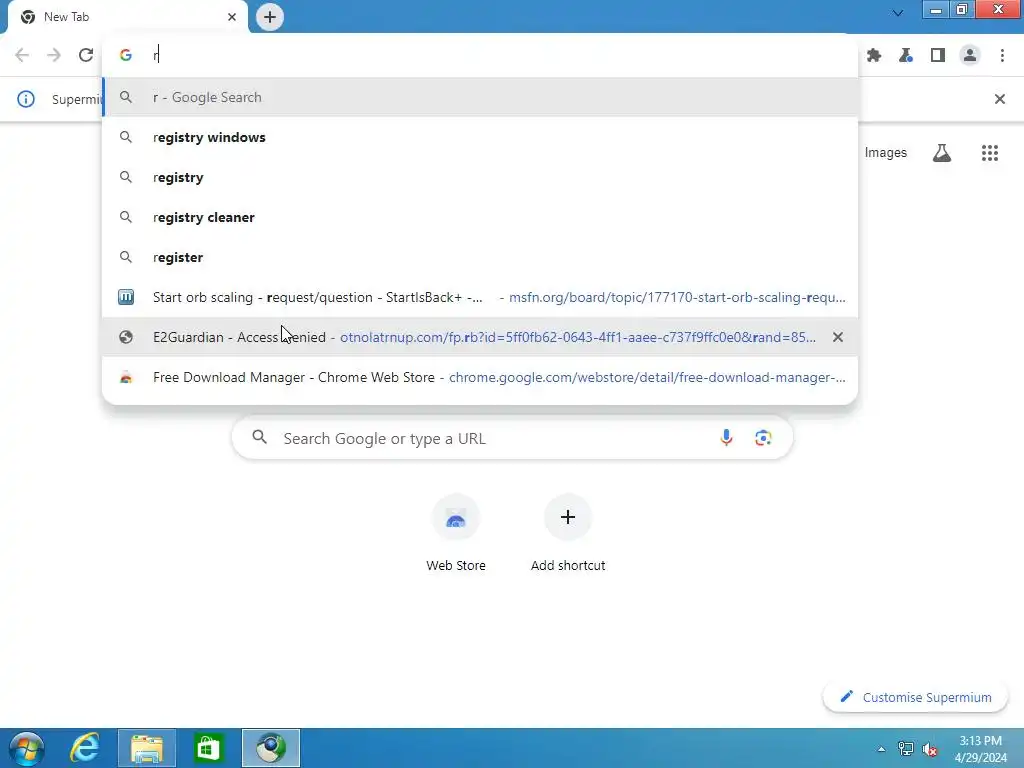Open the Extensions puzzle icon

[874, 56]
